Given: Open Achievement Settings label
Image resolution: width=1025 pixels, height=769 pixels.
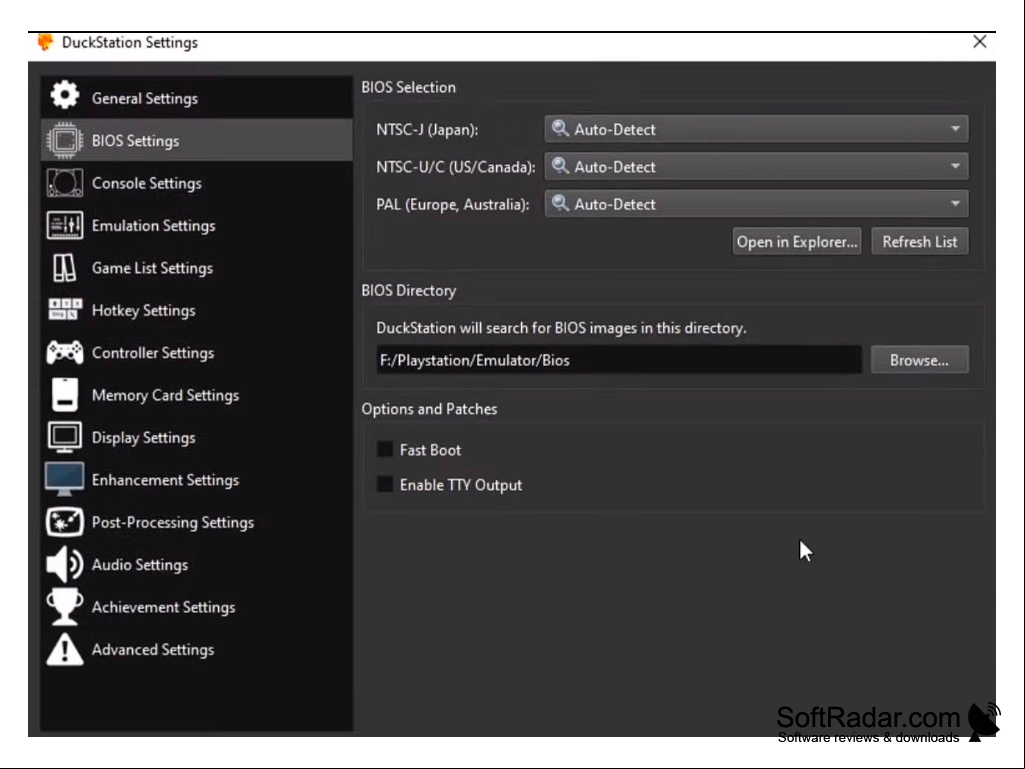Looking at the screenshot, I should (163, 607).
